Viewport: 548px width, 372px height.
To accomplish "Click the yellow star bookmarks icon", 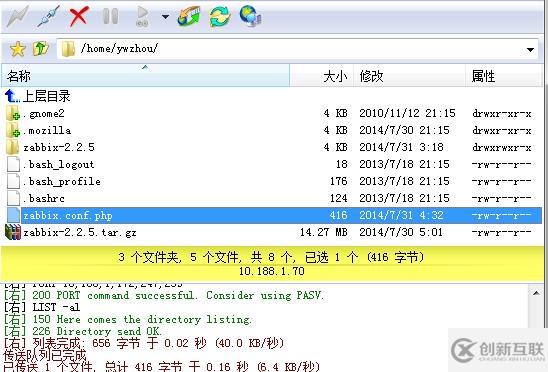I will (17, 49).
